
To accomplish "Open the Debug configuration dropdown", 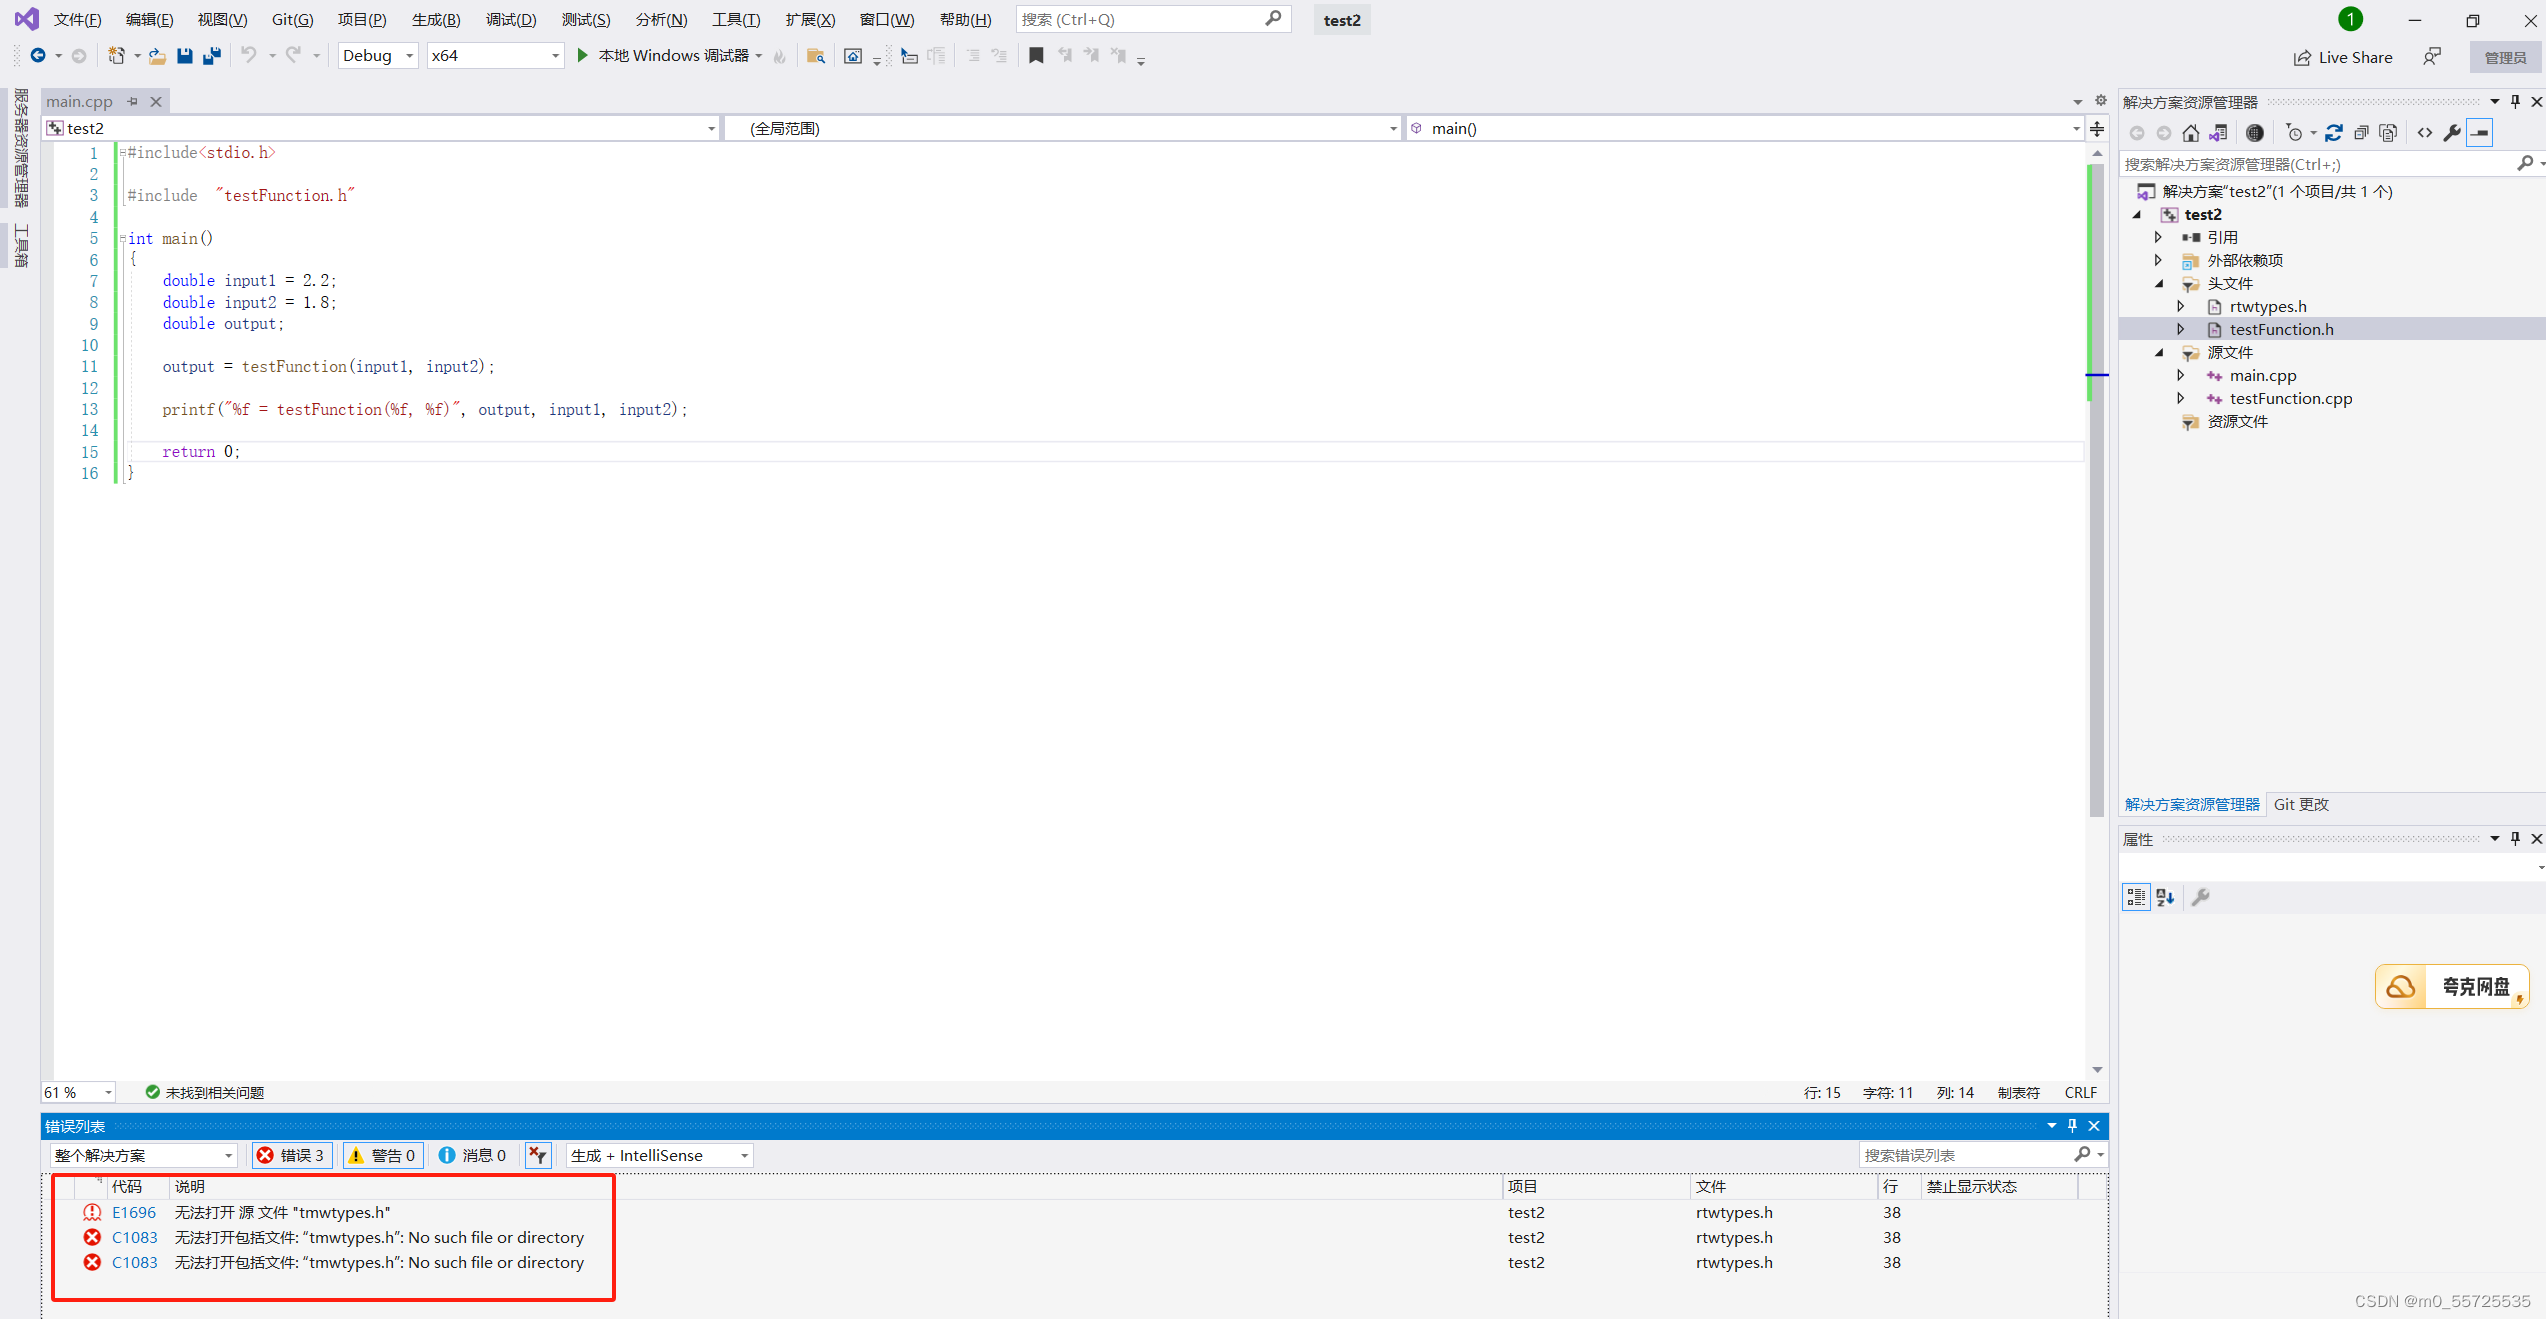I will tap(377, 56).
